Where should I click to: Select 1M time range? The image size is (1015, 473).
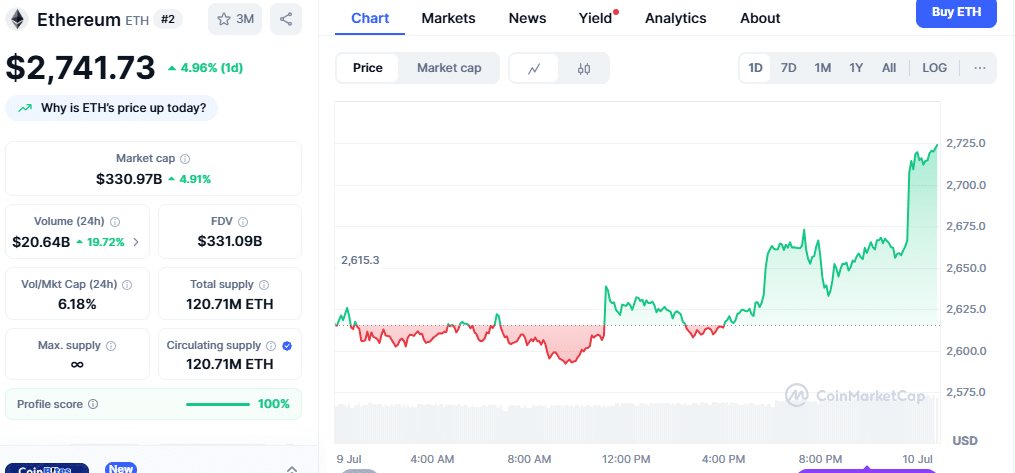[823, 68]
